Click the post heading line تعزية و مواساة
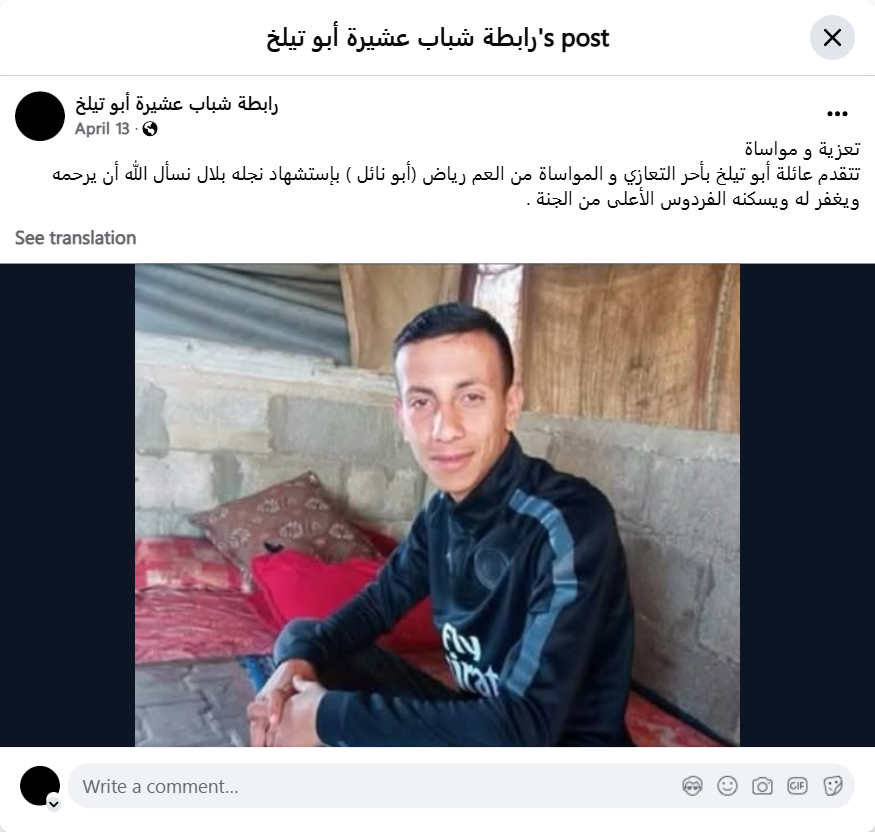This screenshot has height=832, width=875. 802,149
